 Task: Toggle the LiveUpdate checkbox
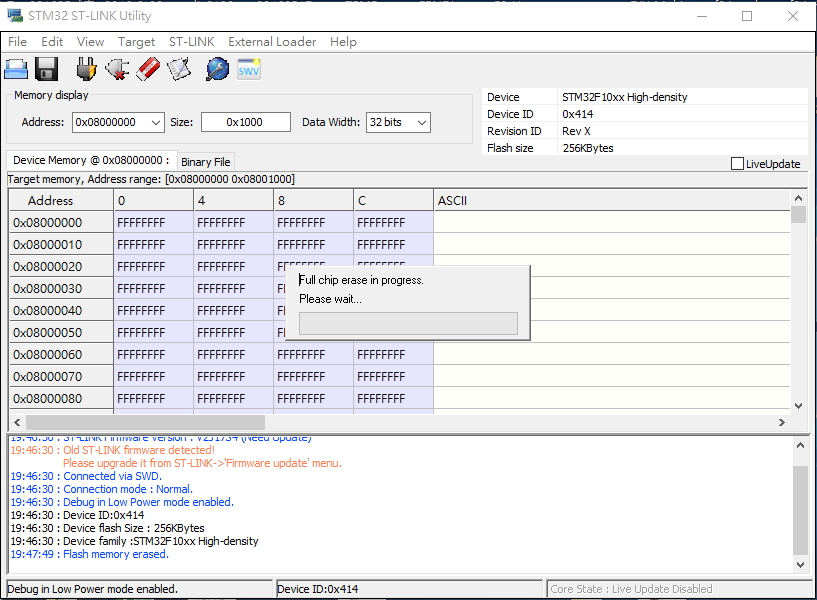(737, 164)
